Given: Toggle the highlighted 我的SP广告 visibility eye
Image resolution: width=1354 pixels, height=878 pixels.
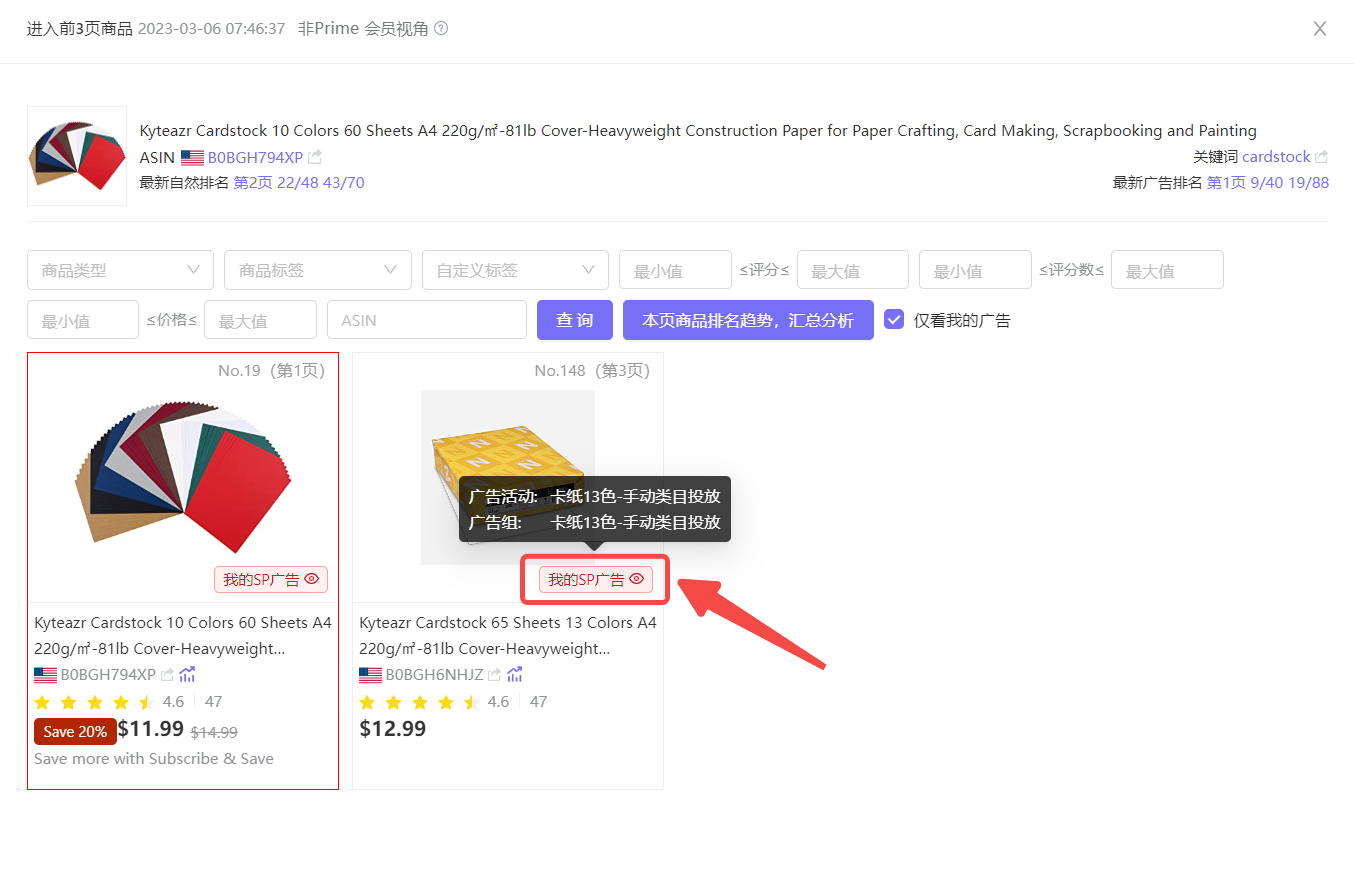Looking at the screenshot, I should 637,579.
